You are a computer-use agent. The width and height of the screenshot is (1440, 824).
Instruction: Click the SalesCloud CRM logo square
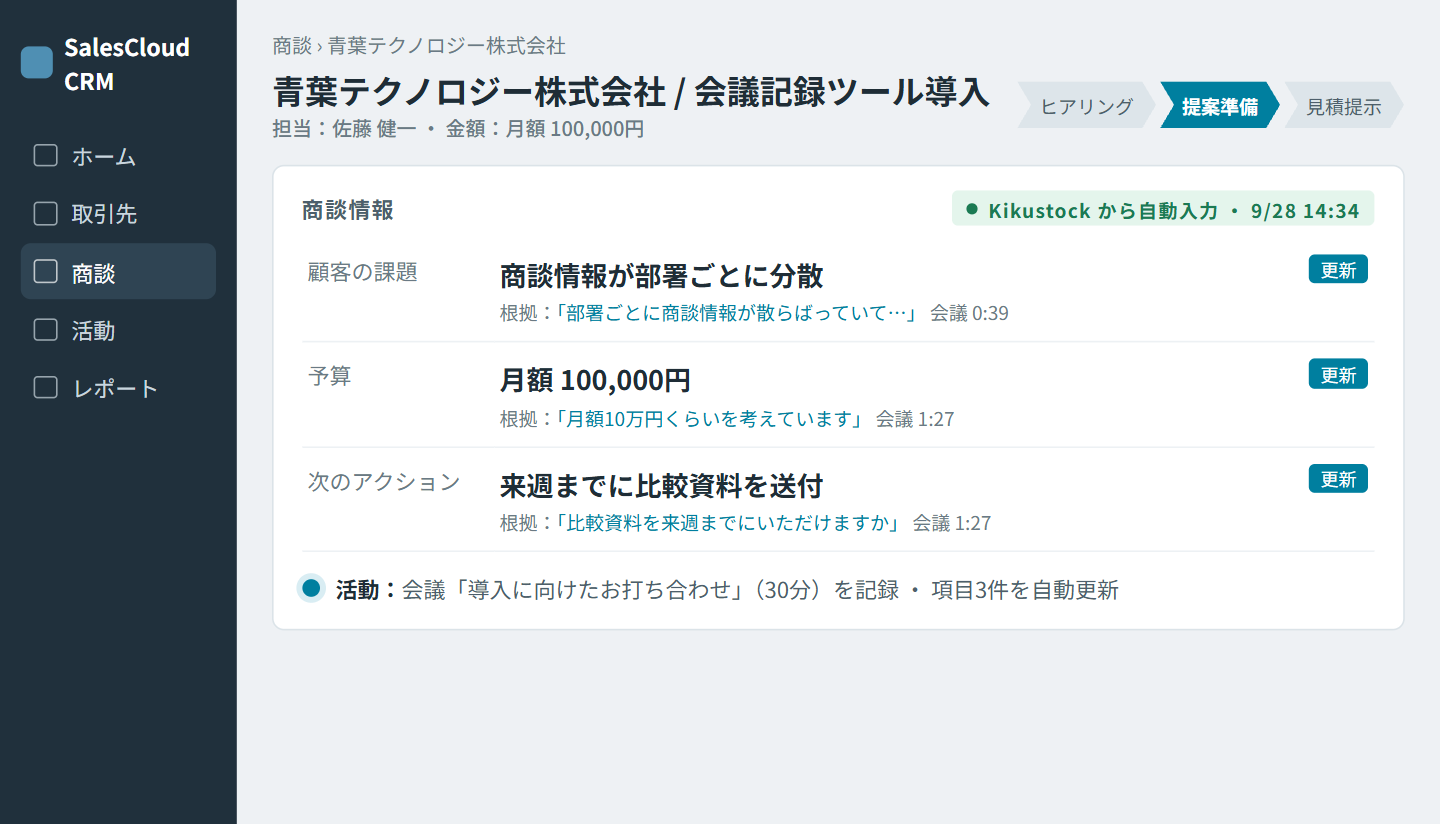click(37, 62)
